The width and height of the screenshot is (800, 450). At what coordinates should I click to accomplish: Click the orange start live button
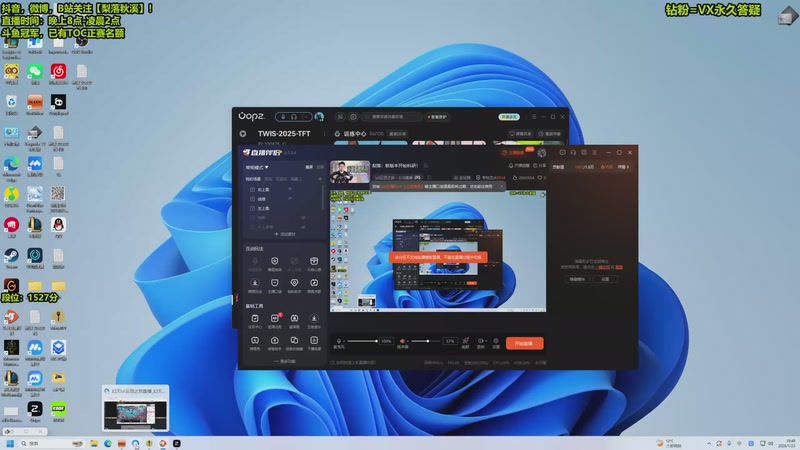tap(524, 343)
